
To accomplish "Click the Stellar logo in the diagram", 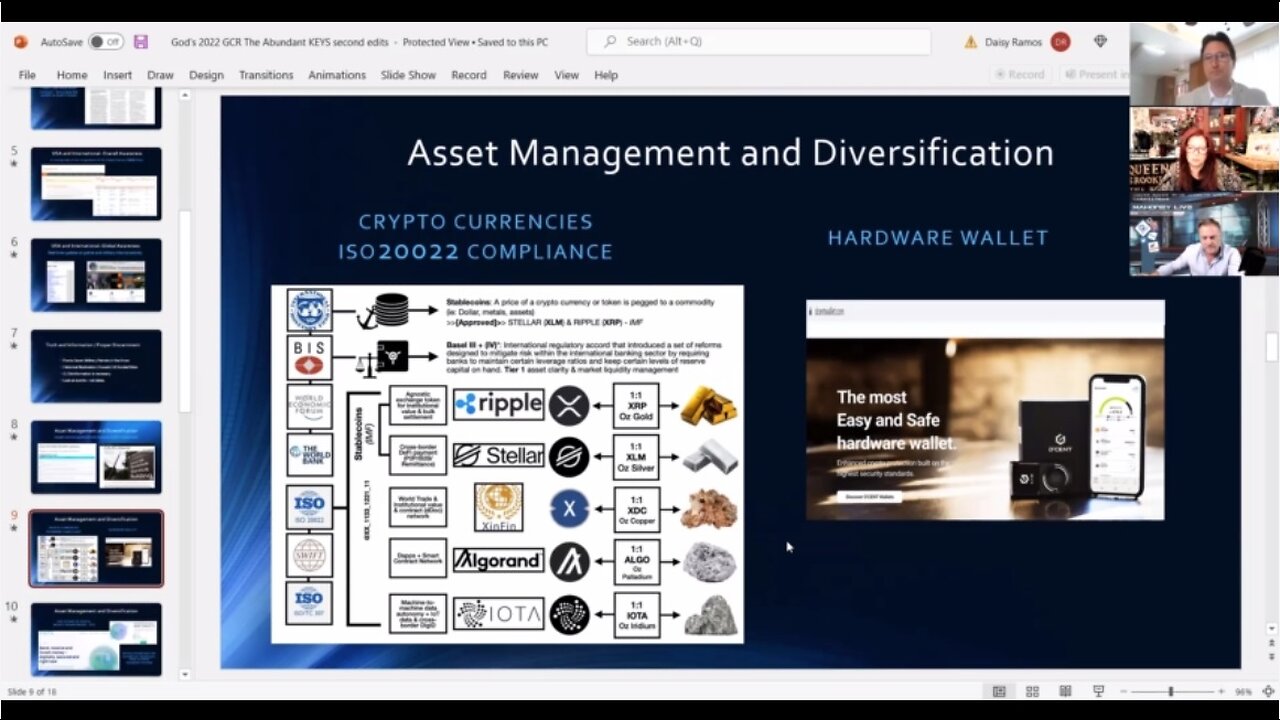I will 498,456.
